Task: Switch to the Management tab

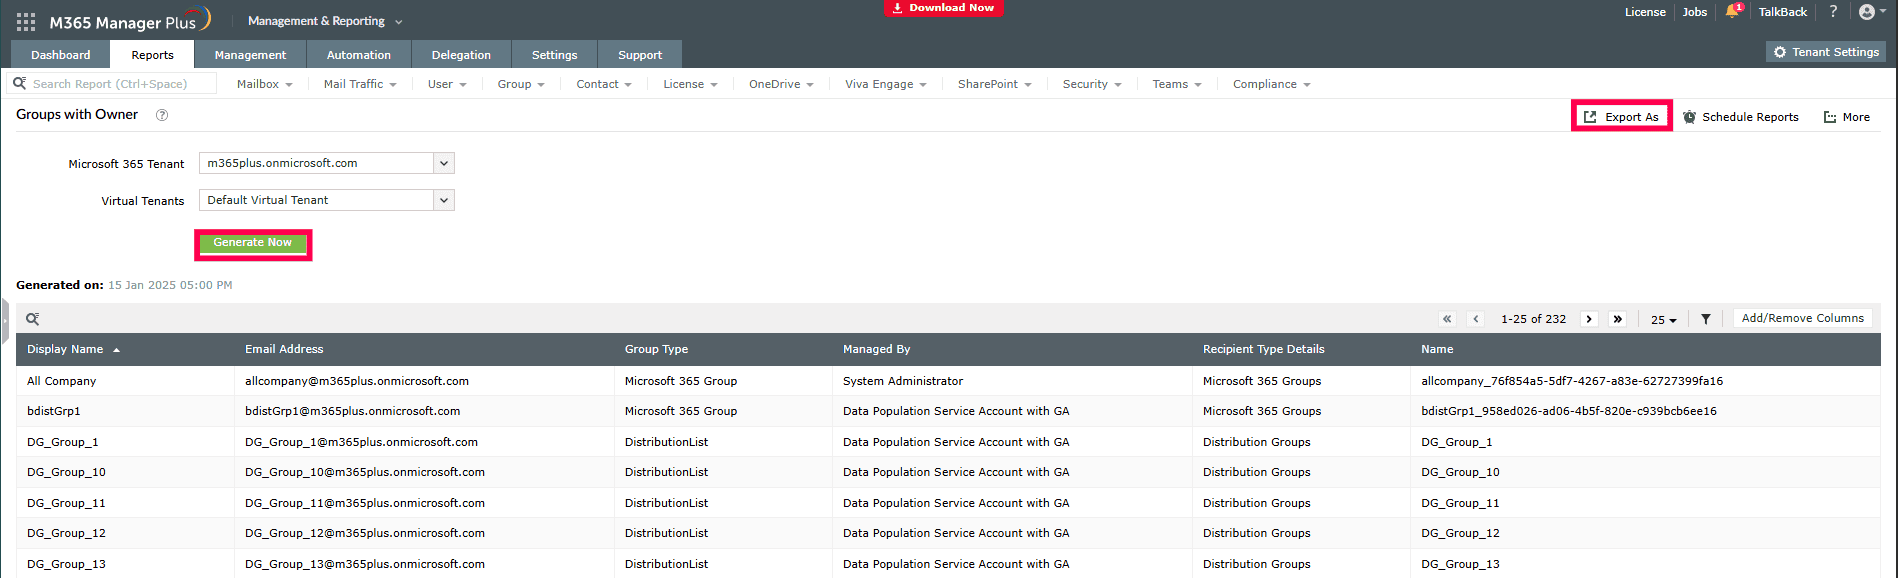Action: tap(250, 55)
